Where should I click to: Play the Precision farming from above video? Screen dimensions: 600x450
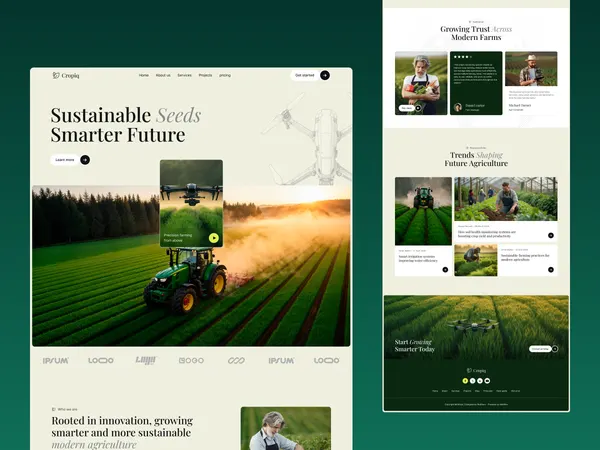coord(214,238)
